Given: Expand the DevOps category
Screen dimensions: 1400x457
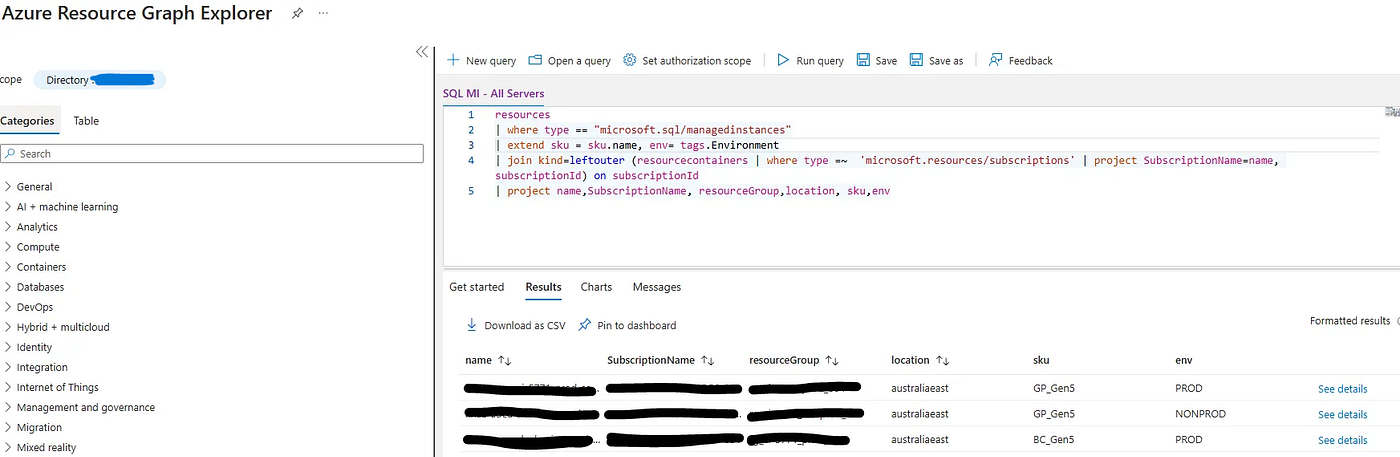Looking at the screenshot, I should point(8,307).
